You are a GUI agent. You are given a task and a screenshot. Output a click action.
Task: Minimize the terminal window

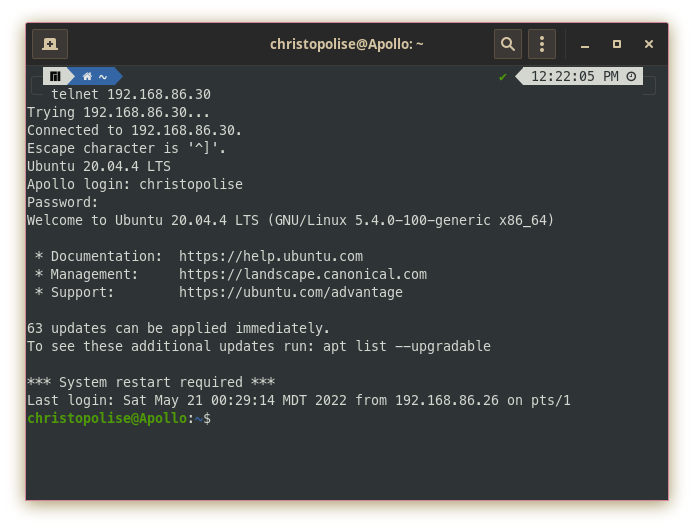(585, 44)
